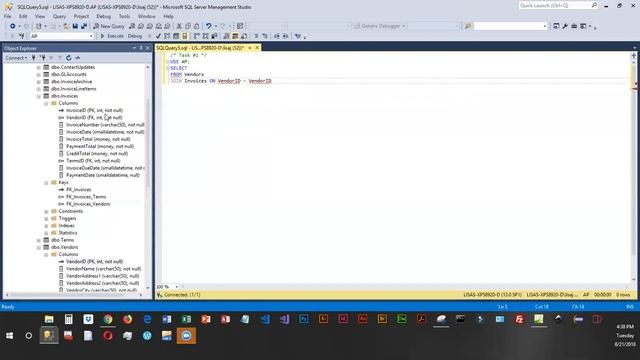Open Calculator from the taskbar

[x=69, y=319]
